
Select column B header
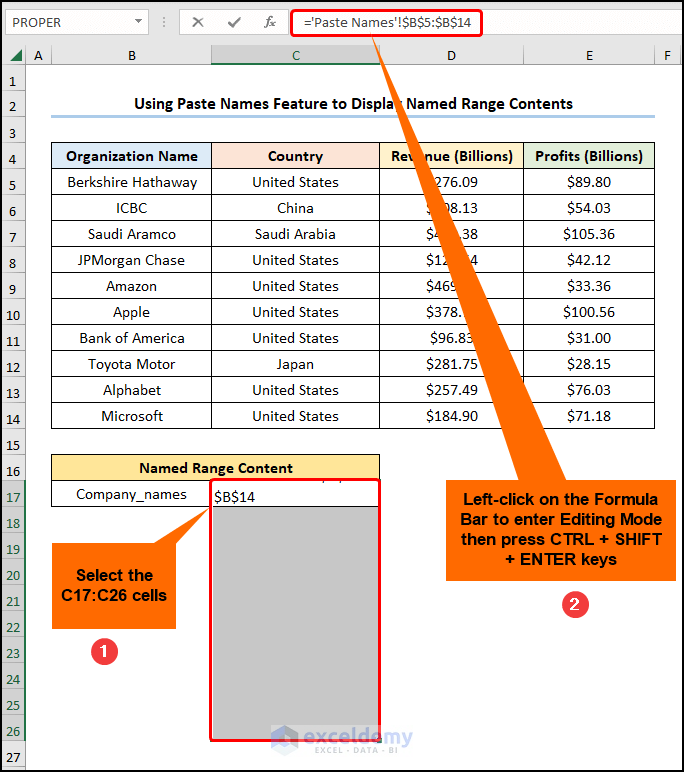click(131, 56)
